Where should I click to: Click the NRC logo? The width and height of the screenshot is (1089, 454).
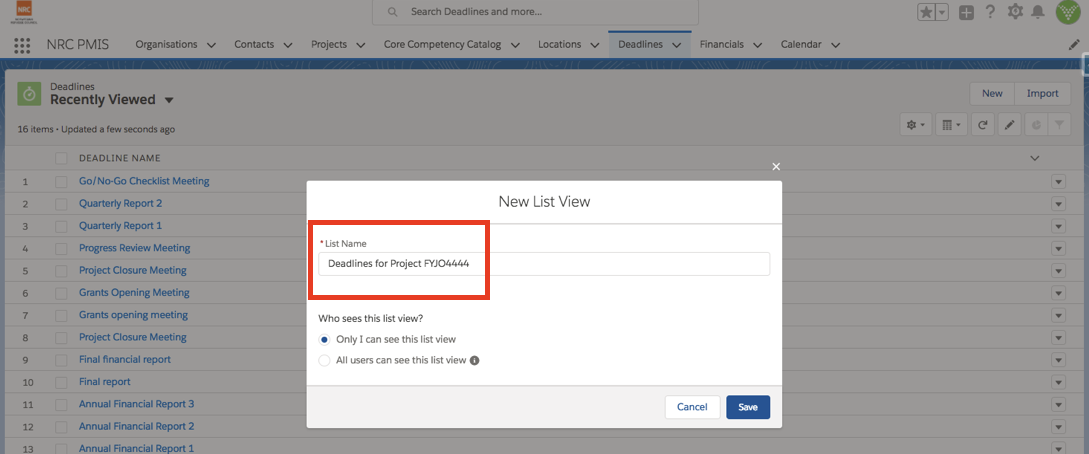(x=22, y=12)
